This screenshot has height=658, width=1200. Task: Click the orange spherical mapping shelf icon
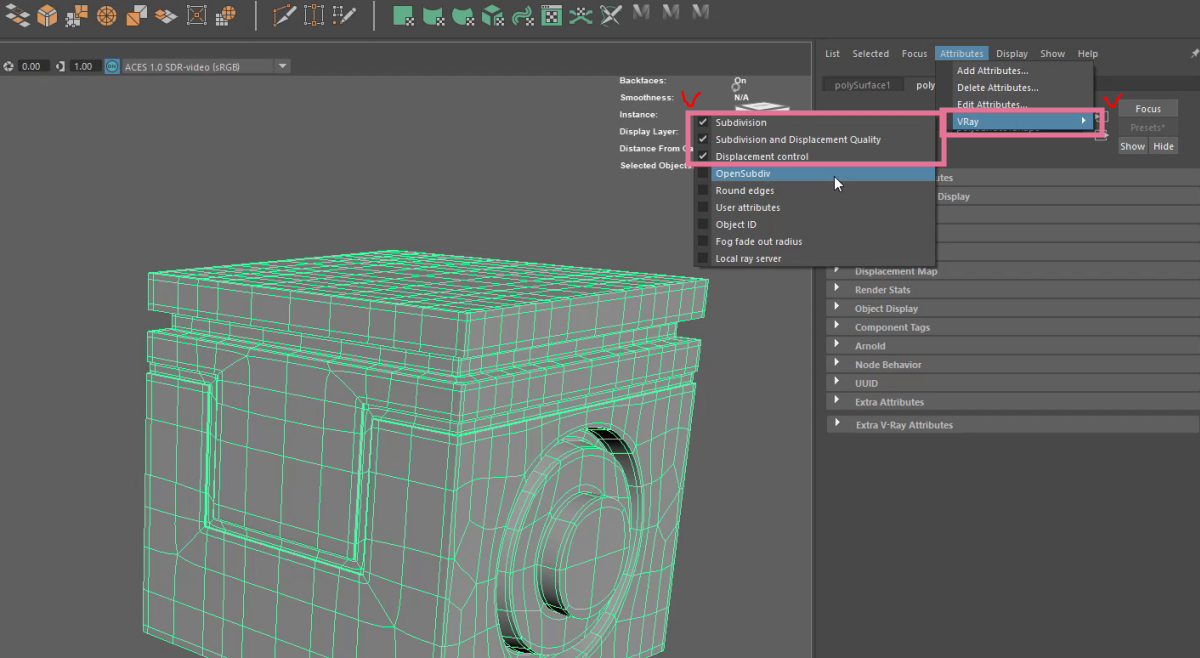107,15
